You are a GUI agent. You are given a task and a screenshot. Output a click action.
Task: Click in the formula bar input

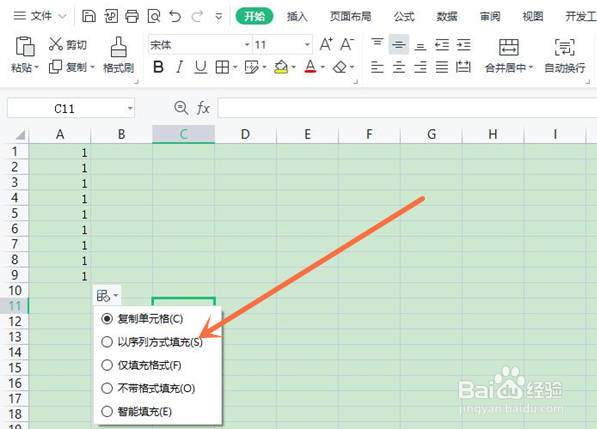point(407,108)
